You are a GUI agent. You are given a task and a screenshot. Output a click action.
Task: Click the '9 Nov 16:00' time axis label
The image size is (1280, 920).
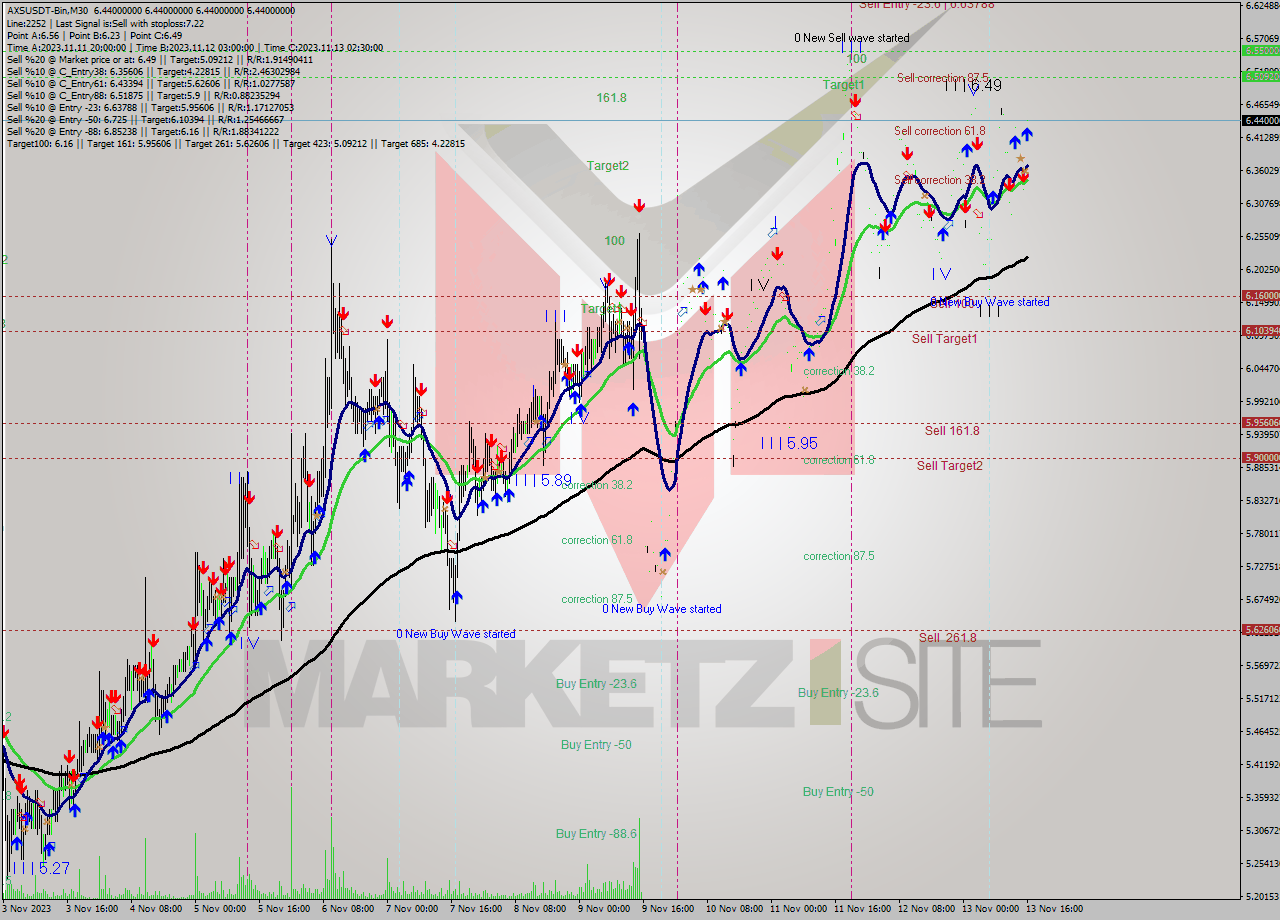pos(668,909)
